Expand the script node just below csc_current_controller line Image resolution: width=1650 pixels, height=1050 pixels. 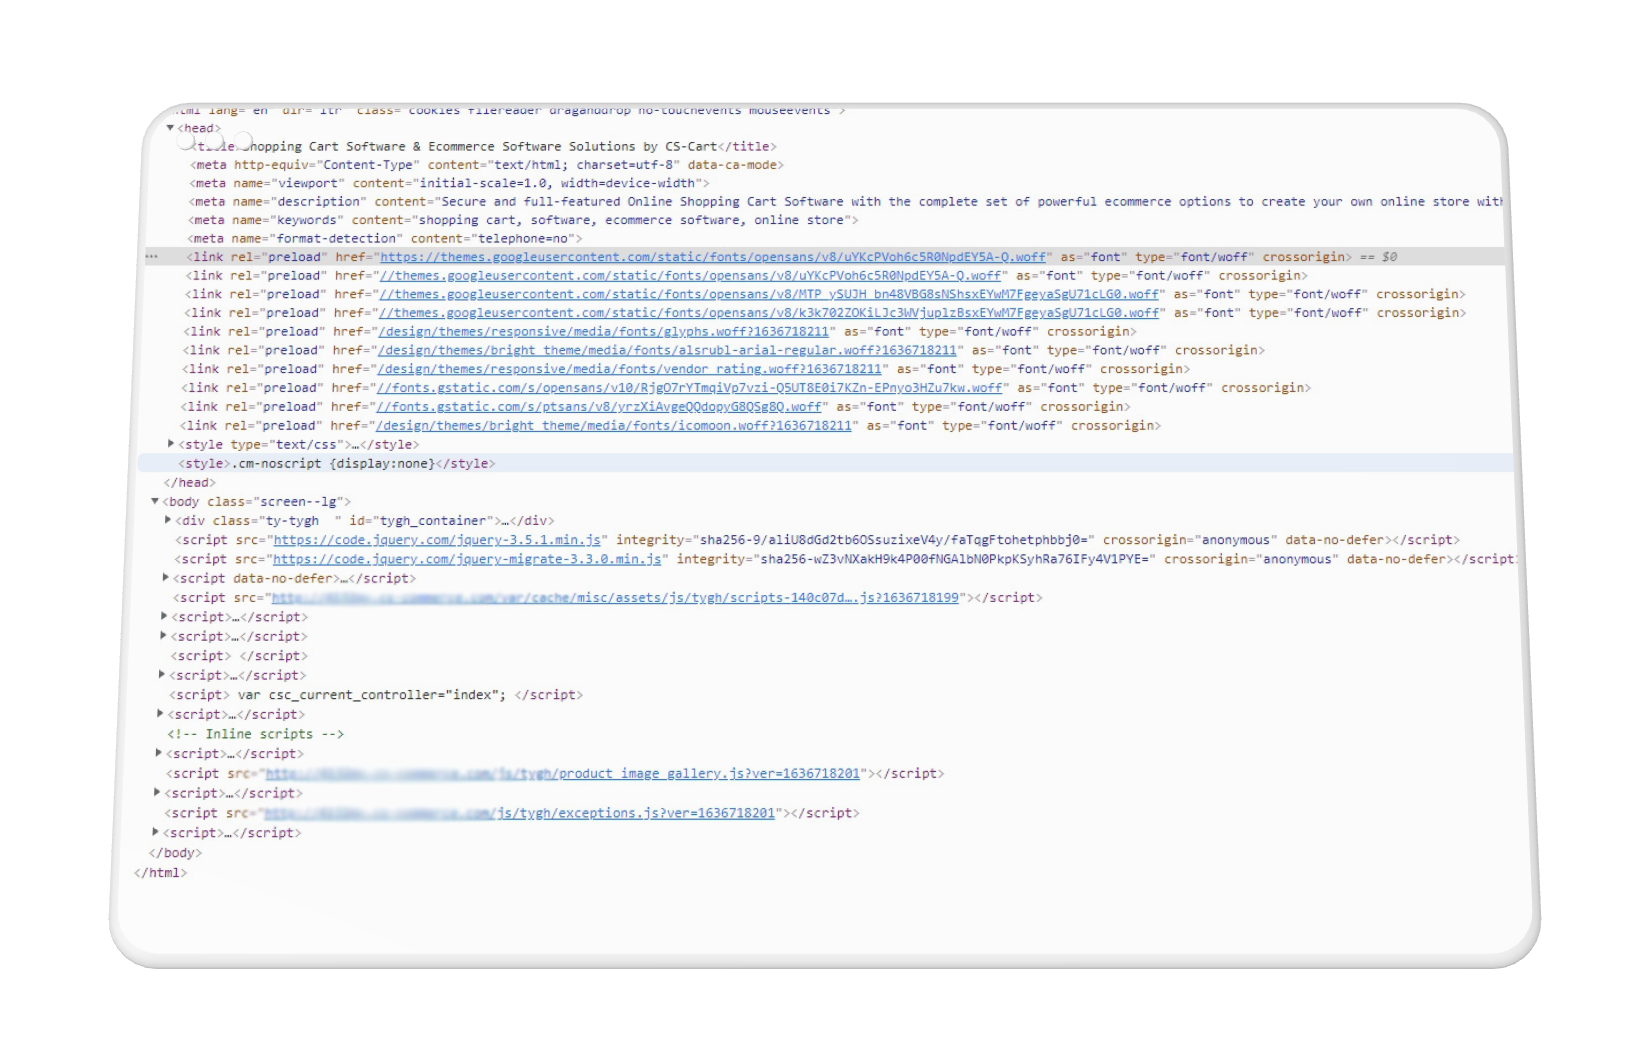[x=160, y=714]
